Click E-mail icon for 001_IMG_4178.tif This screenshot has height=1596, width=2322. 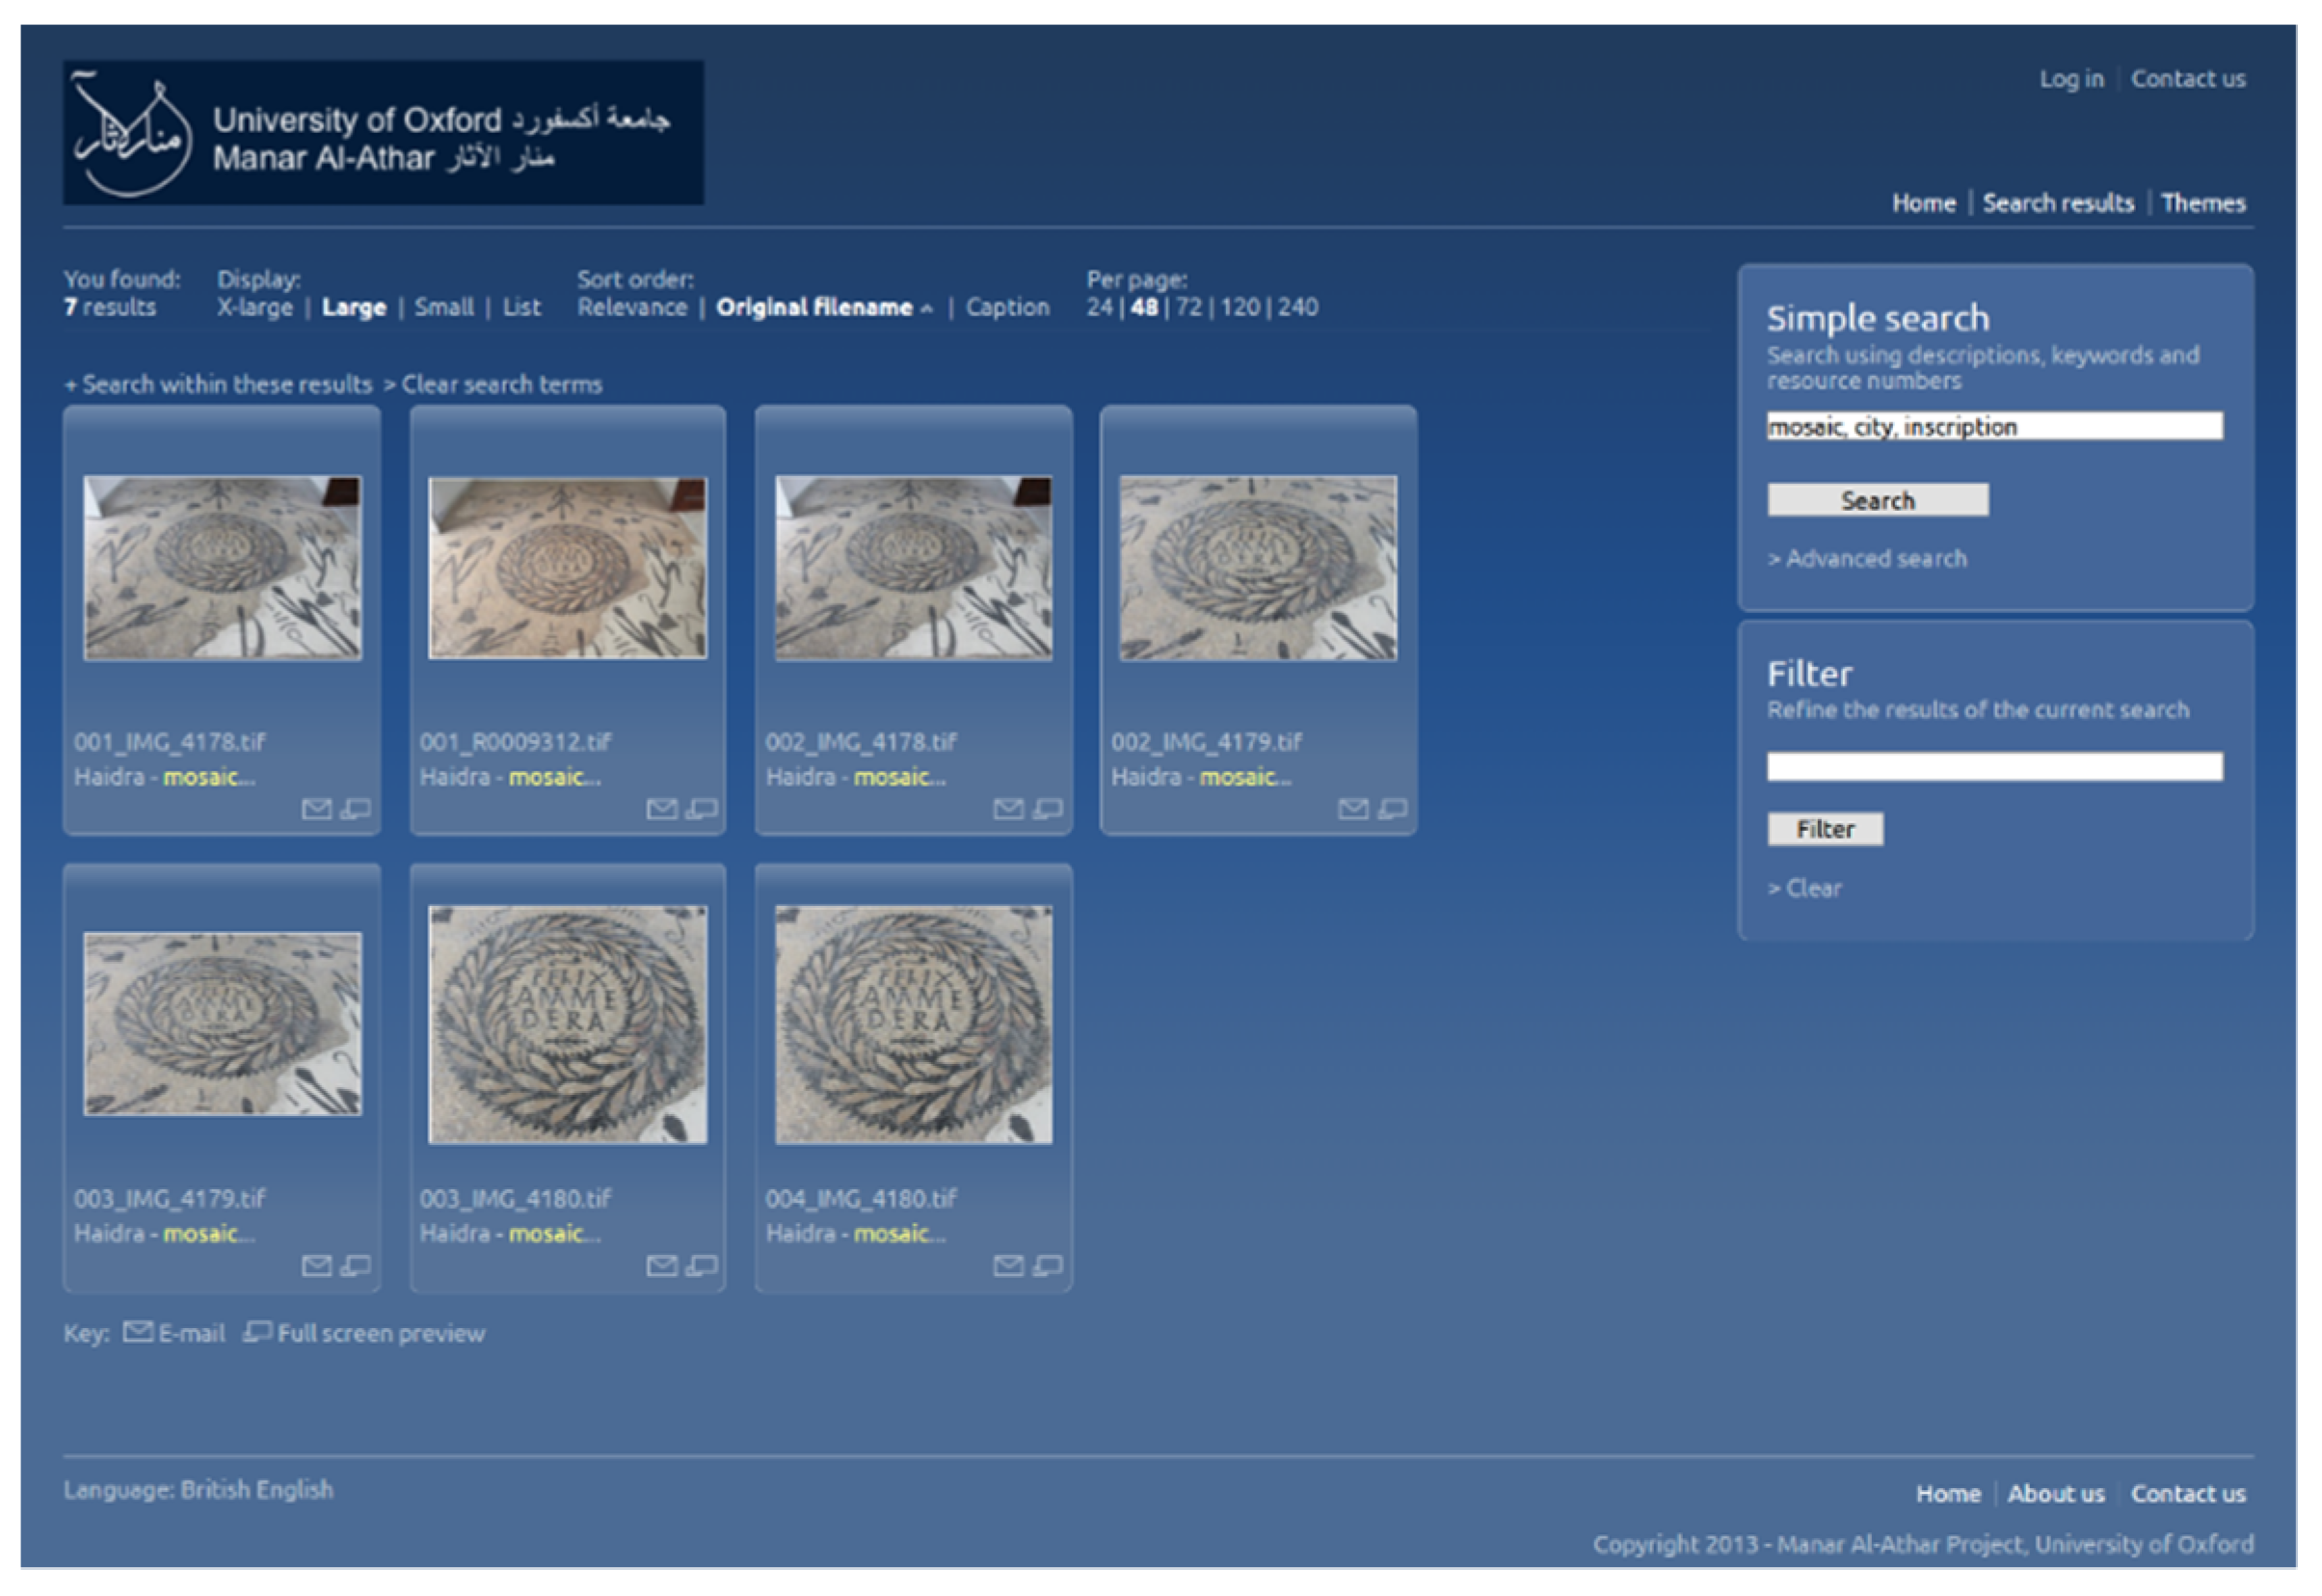pos(316,809)
